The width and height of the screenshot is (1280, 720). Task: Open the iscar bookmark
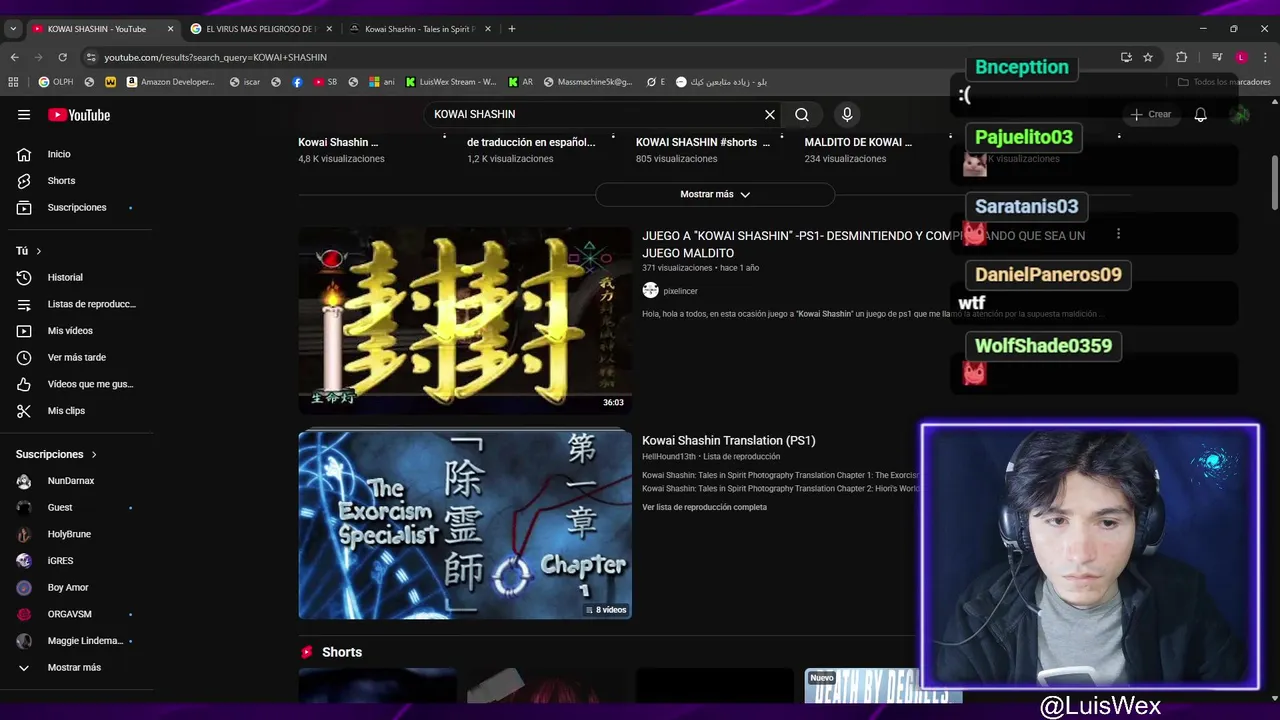245,82
